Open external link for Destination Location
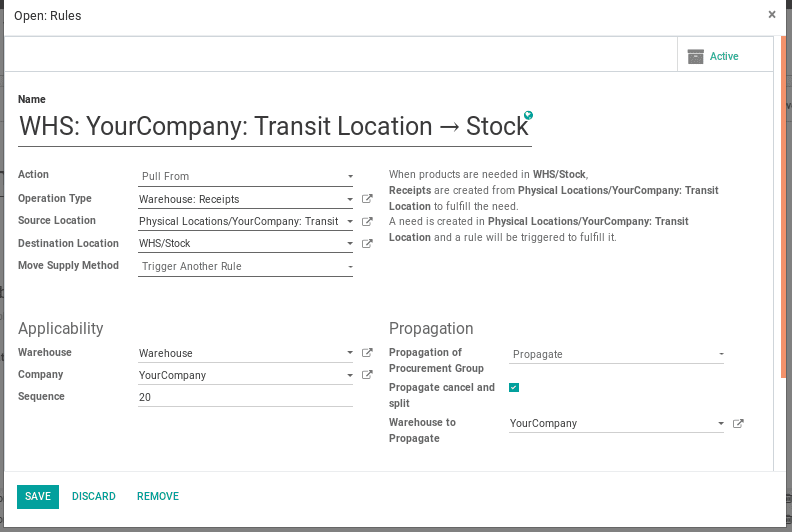 pos(367,244)
